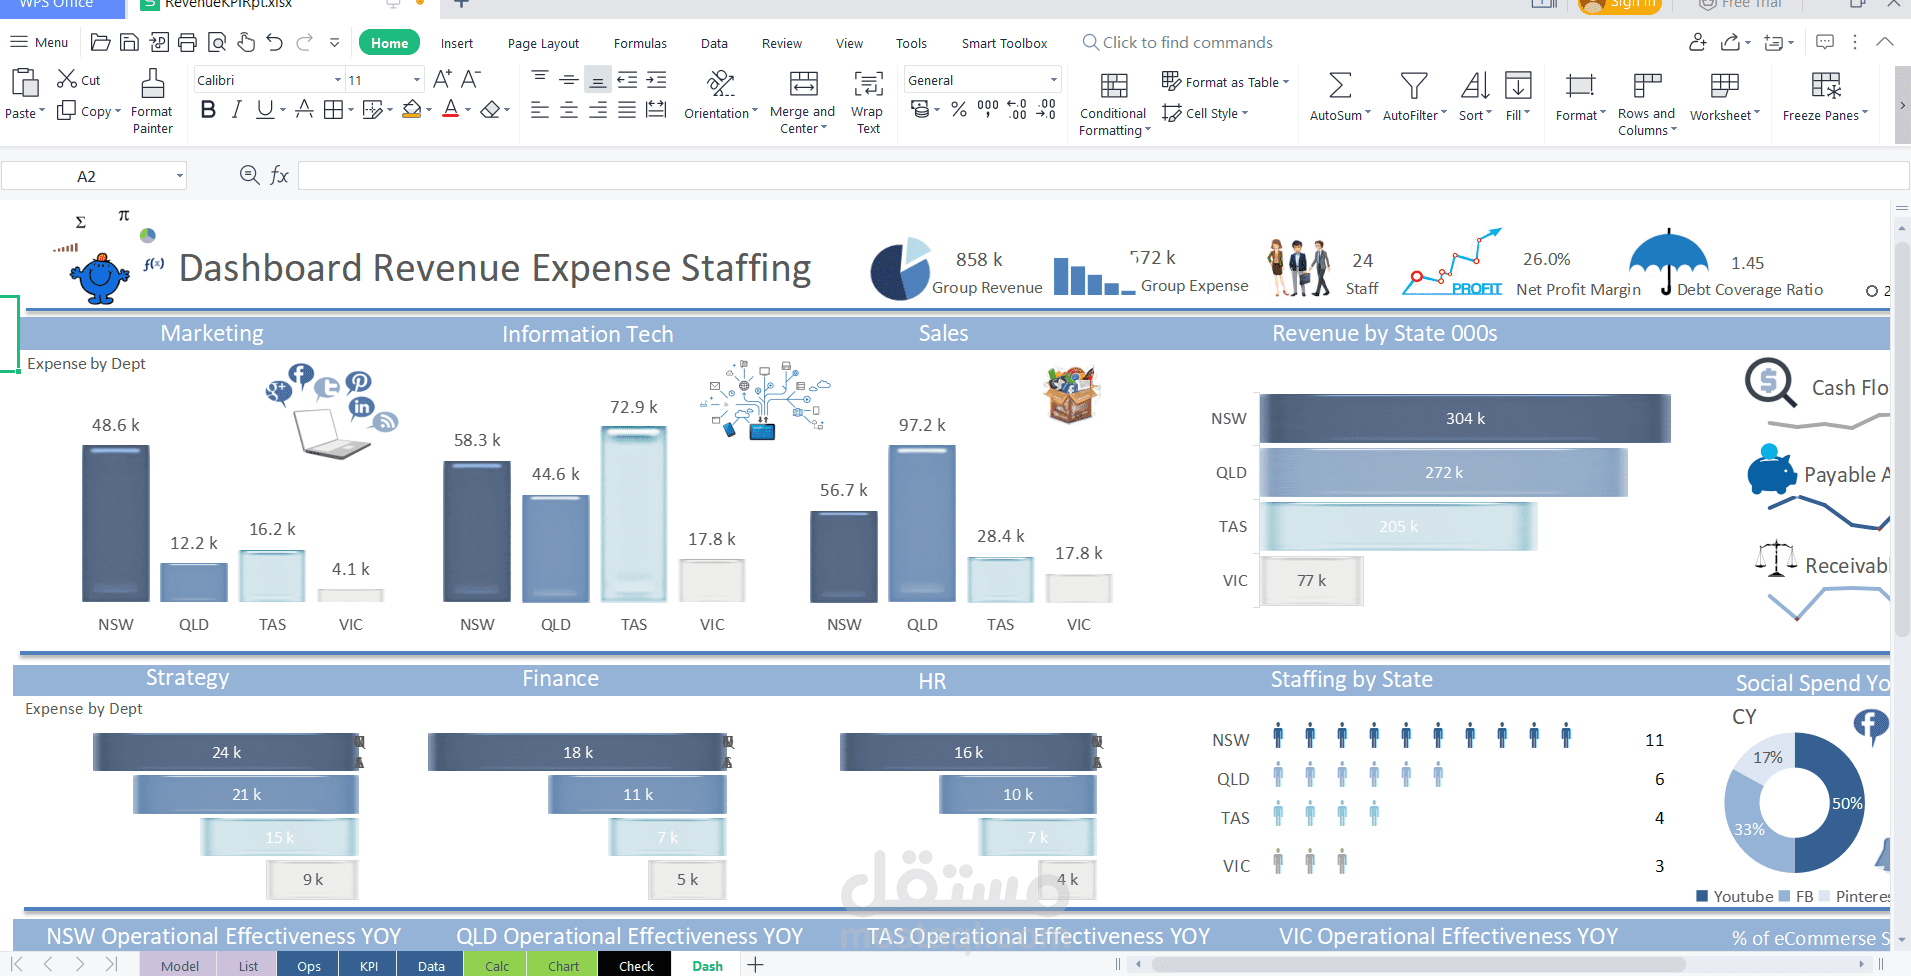Add a new sheet with the plus button
Screen dimensions: 1911x976
point(756,965)
